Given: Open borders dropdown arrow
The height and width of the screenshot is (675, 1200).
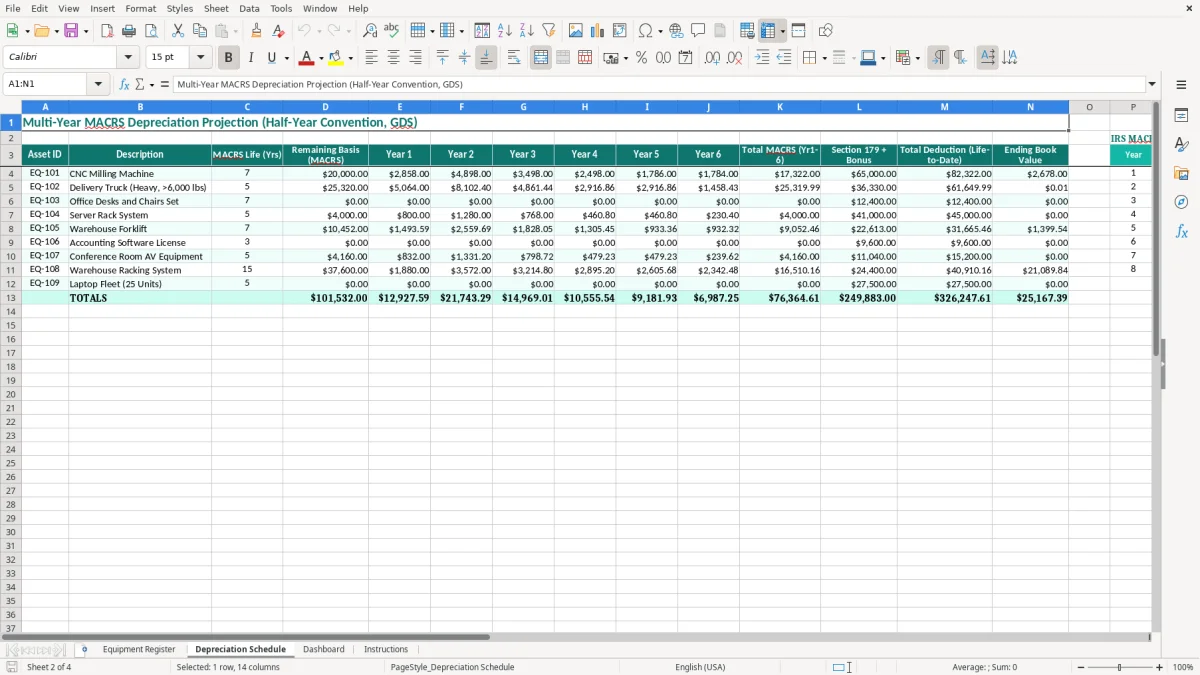Looking at the screenshot, I should 824,58.
